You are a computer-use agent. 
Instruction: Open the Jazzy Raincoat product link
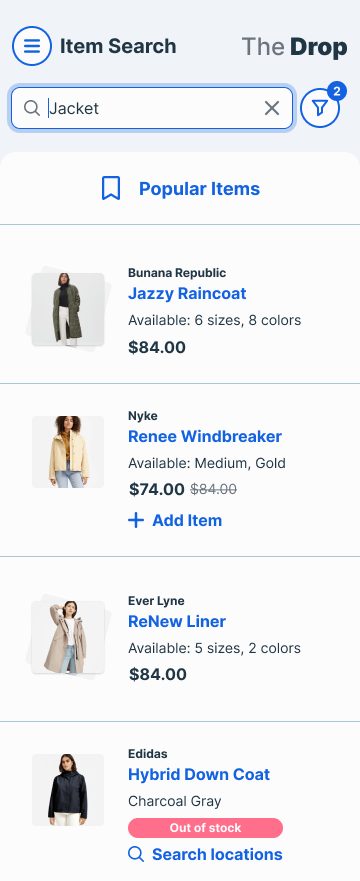pos(187,293)
